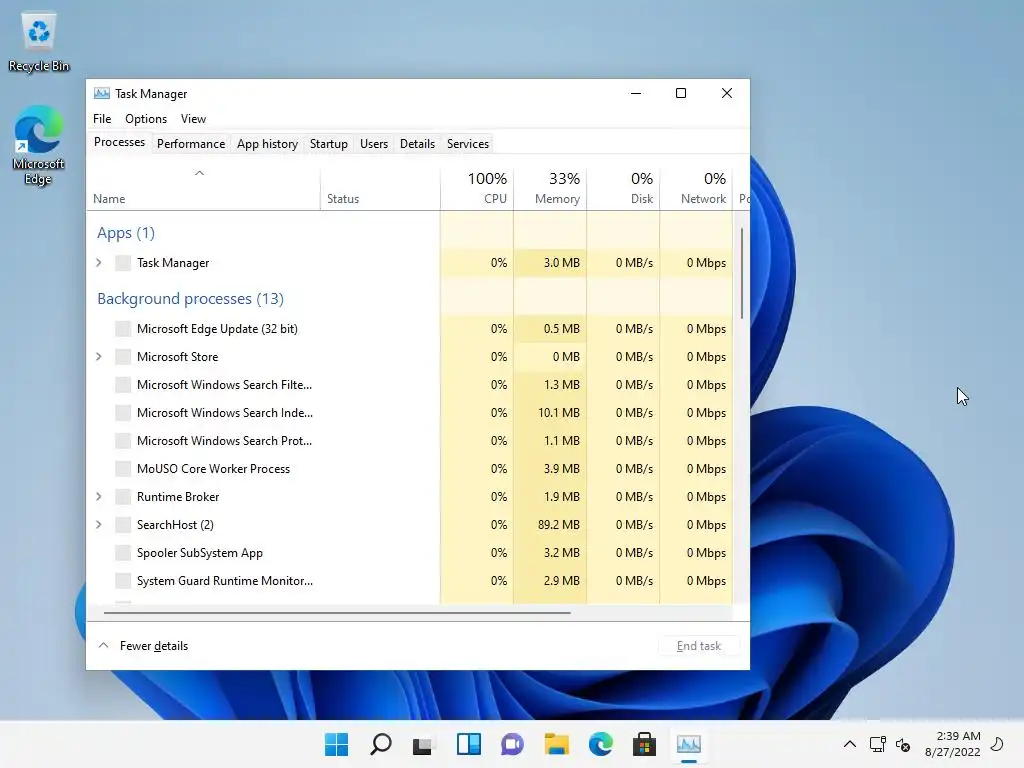Sort by the Memory column header
Image resolution: width=1024 pixels, height=768 pixels.
(x=550, y=189)
